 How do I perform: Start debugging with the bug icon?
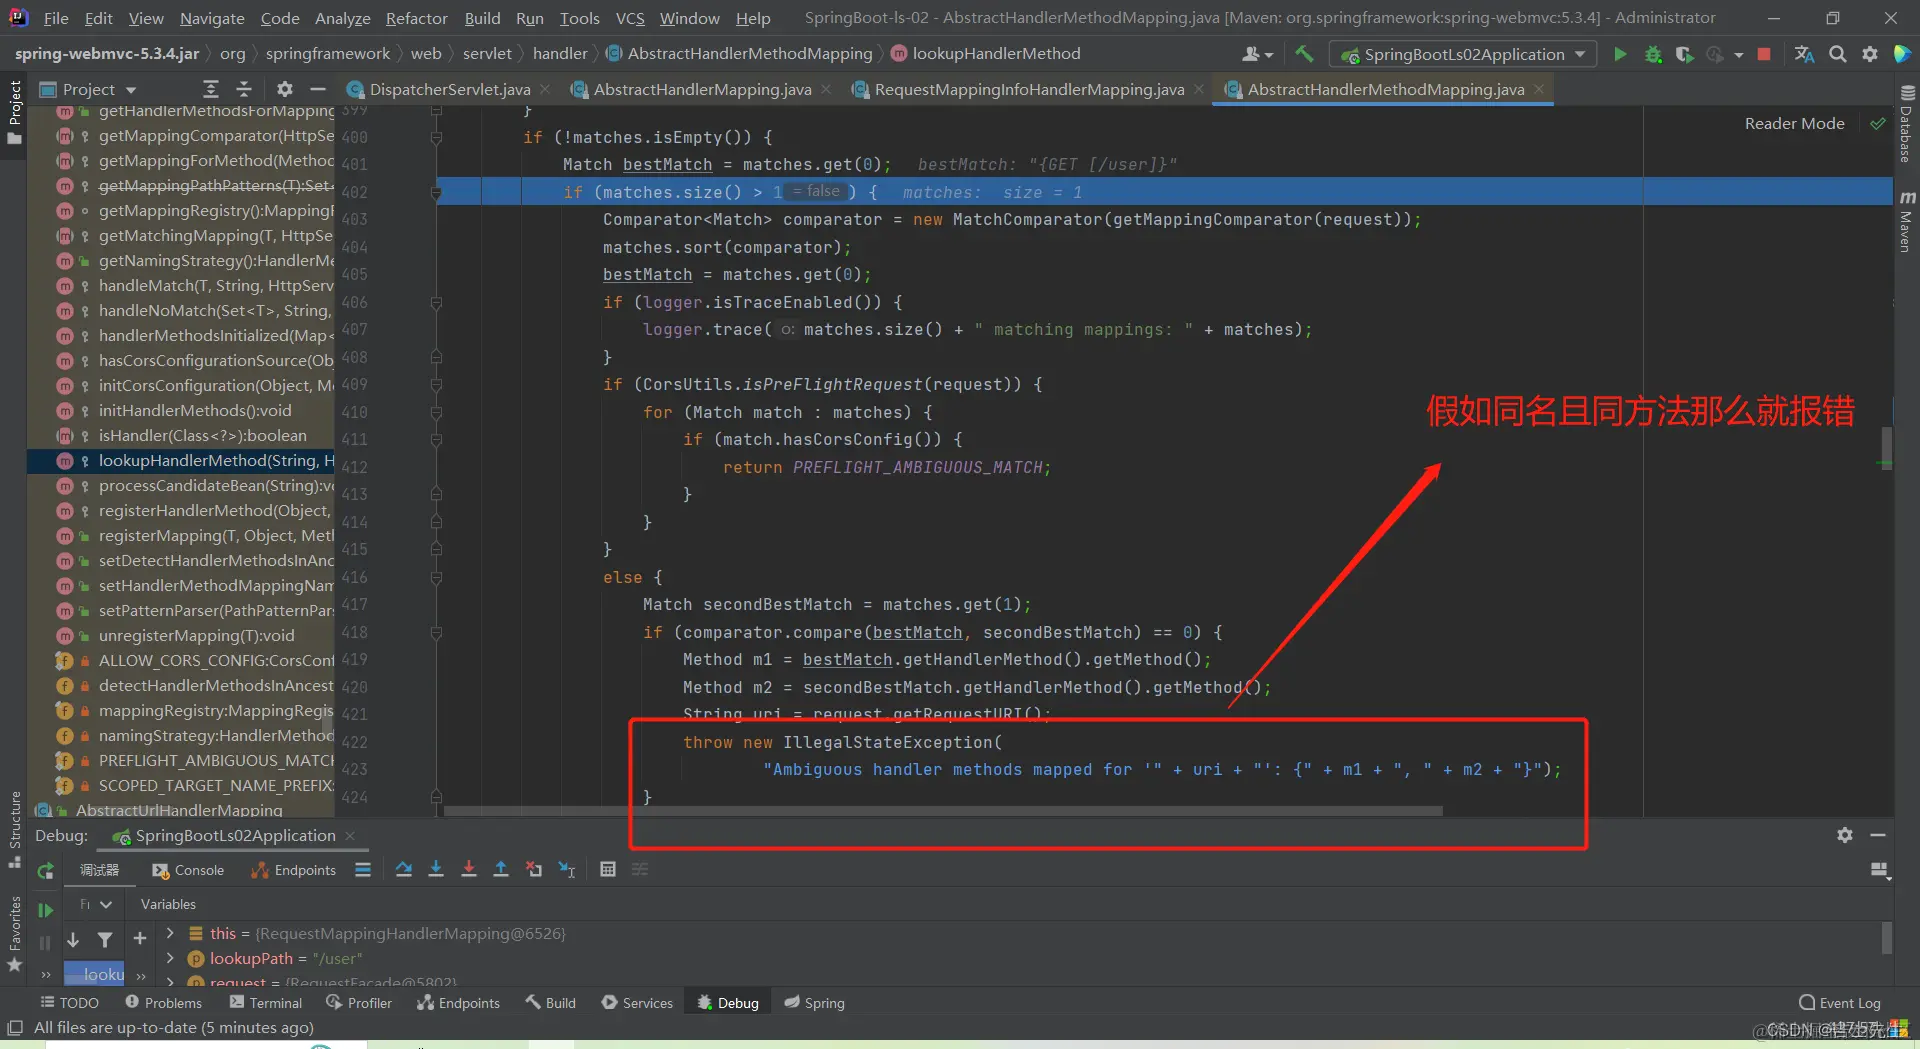1653,54
